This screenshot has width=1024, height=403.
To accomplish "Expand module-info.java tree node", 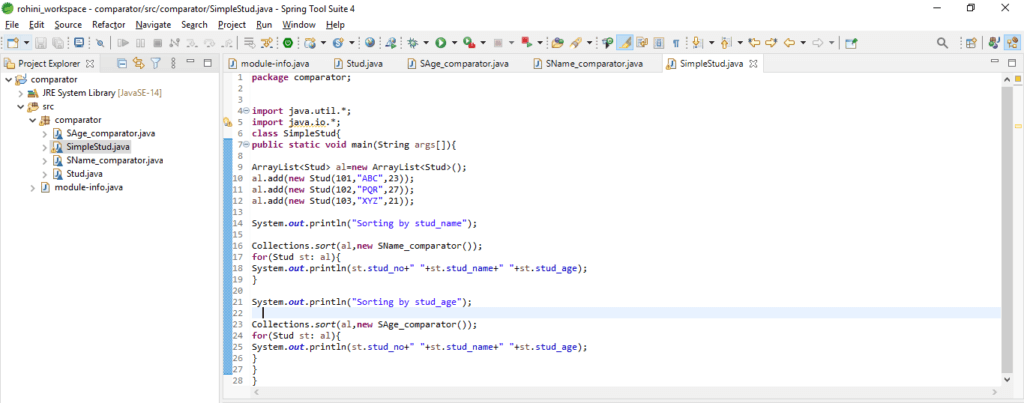I will coord(32,187).
